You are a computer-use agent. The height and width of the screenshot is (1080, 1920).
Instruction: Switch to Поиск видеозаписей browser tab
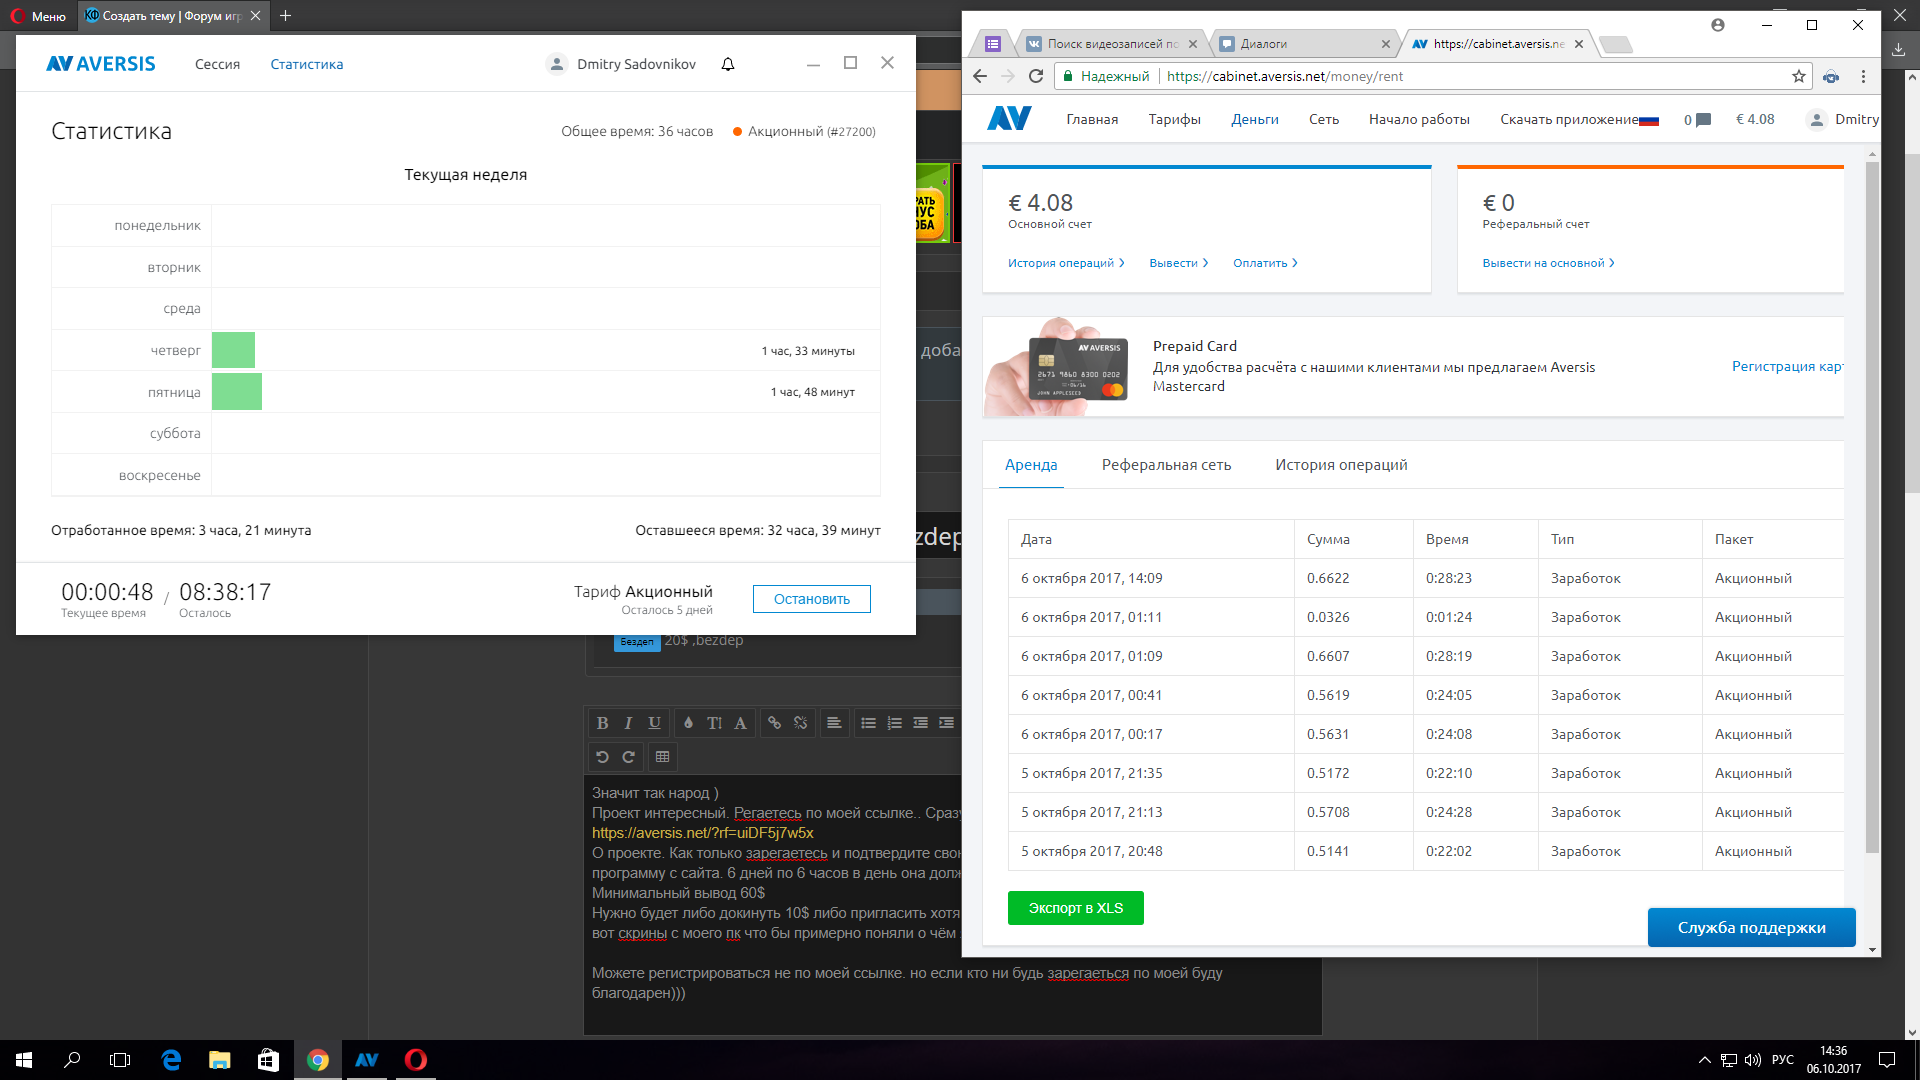tap(1113, 44)
